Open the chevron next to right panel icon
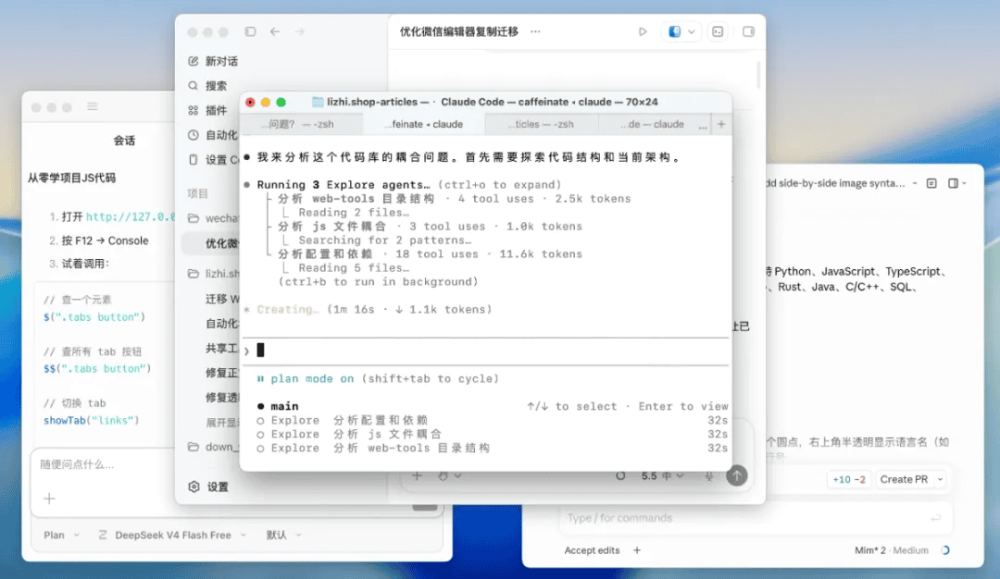The height and width of the screenshot is (579, 1000). pos(964,183)
